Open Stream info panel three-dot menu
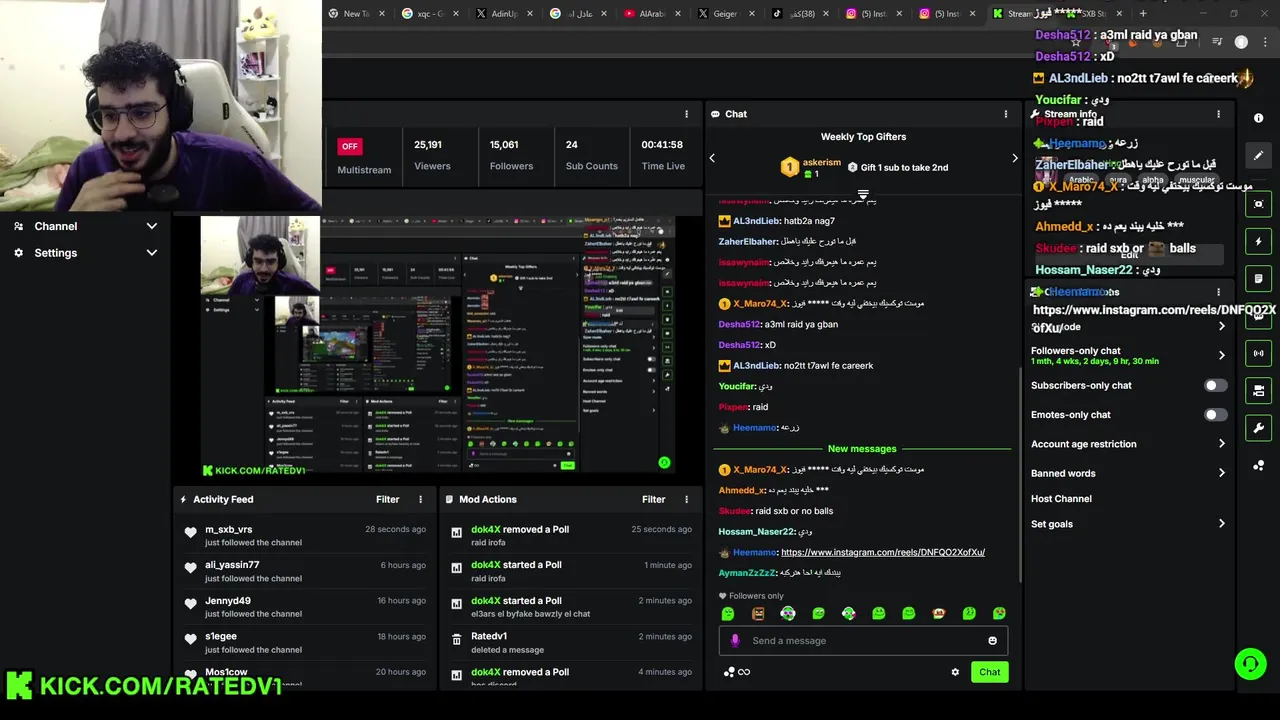1280x720 pixels. (x=1218, y=114)
